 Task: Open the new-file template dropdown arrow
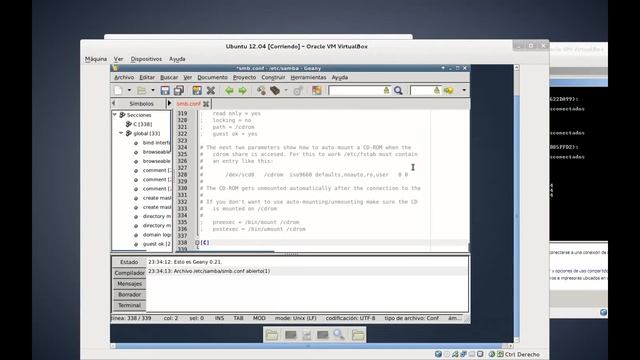click(x=129, y=90)
